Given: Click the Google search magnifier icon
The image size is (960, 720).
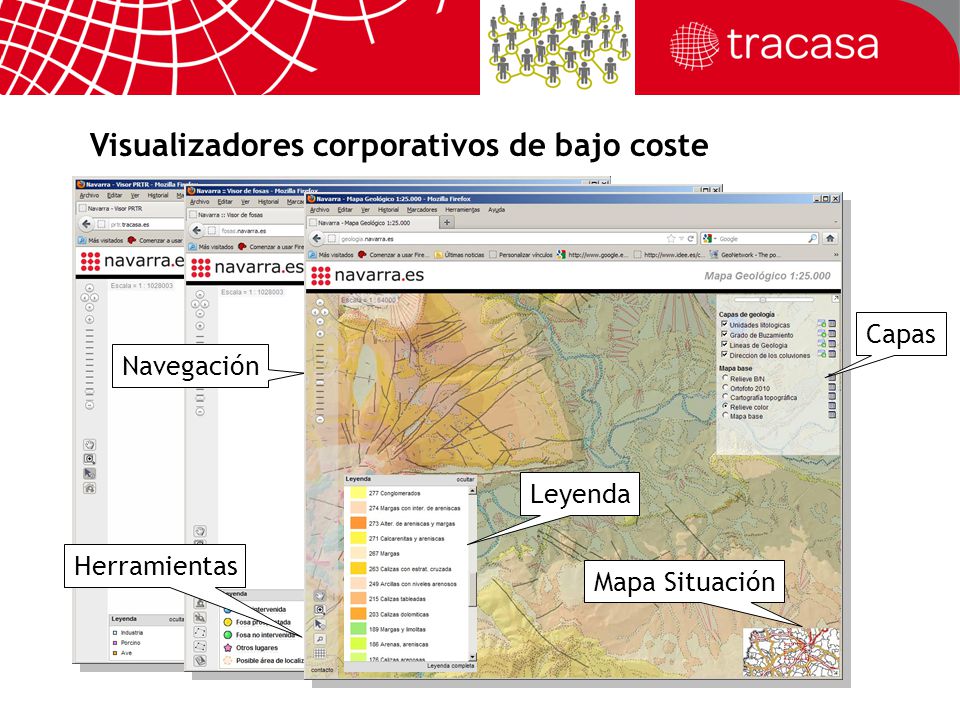Looking at the screenshot, I should tap(812, 238).
